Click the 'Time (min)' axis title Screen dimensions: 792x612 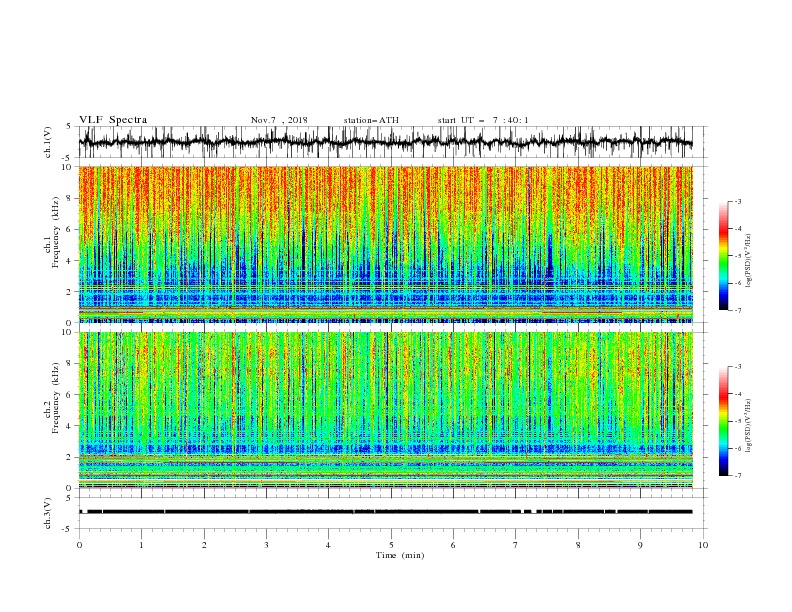(400, 555)
